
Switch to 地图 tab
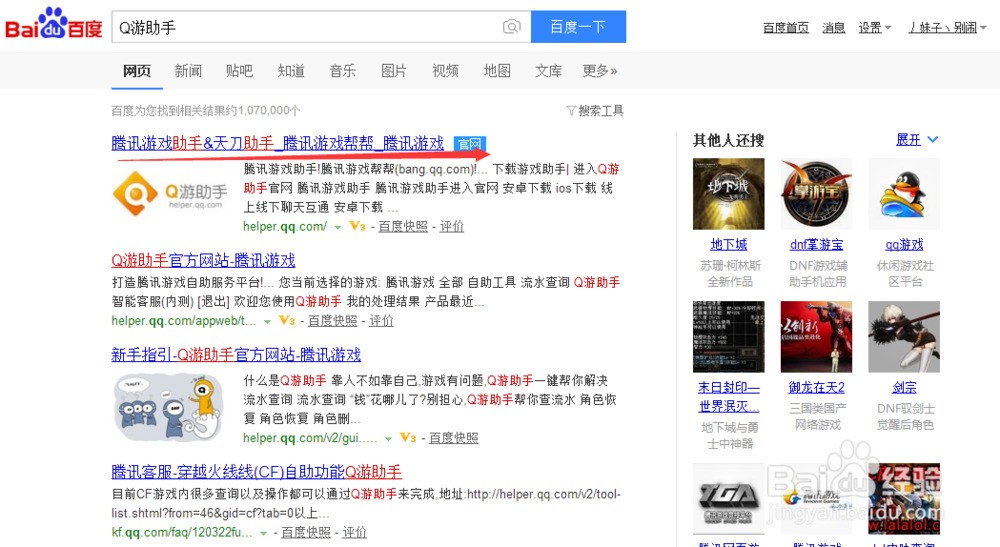(497, 71)
